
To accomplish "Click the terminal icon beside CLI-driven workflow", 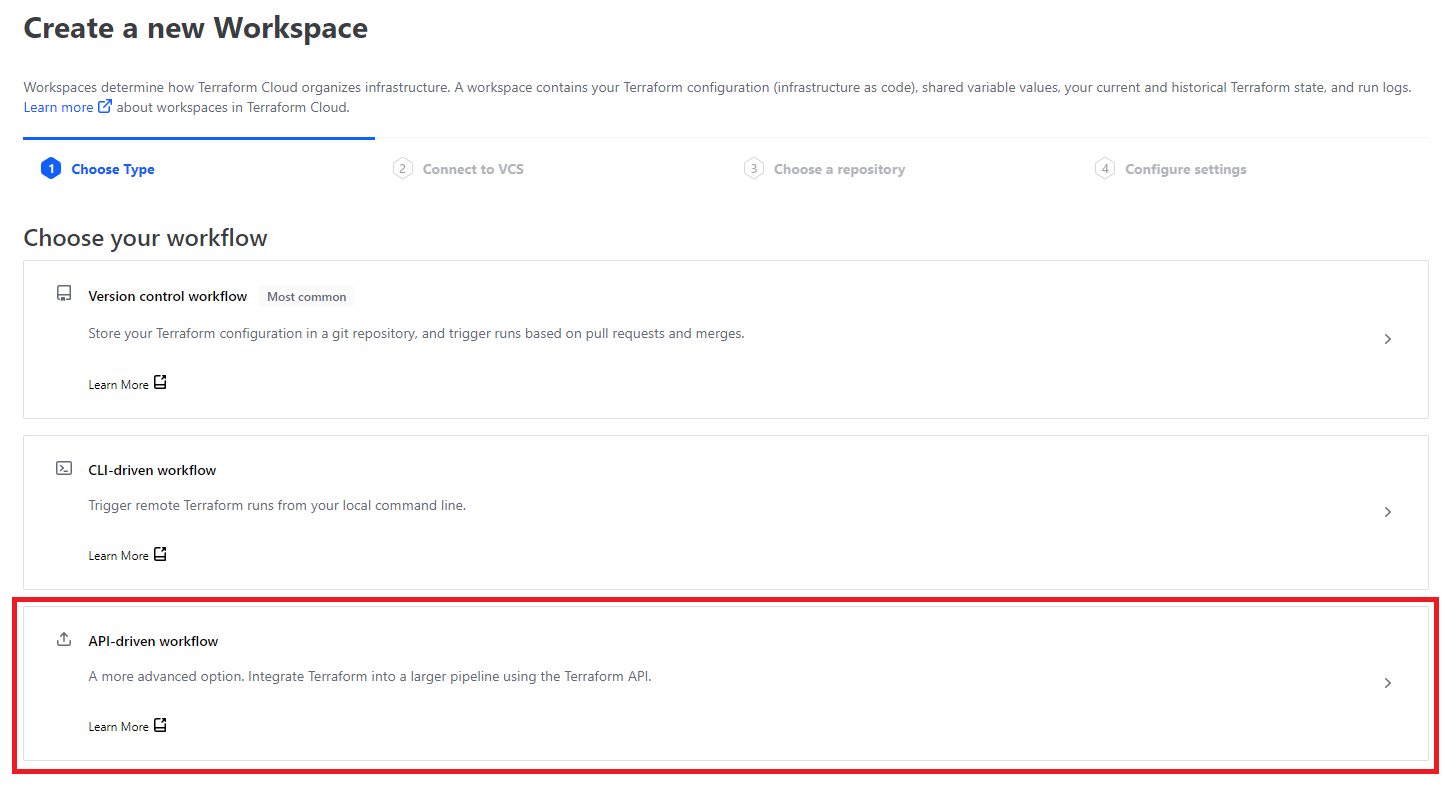I will [63, 466].
